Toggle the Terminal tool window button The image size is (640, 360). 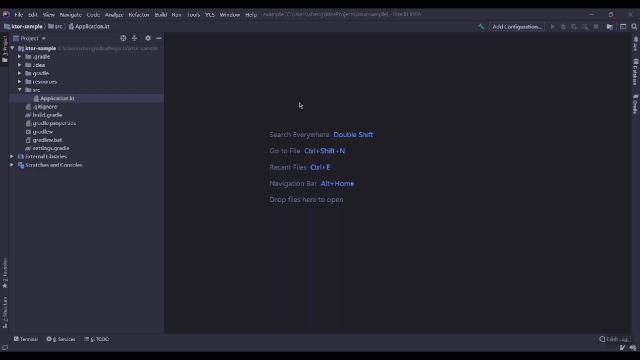pyautogui.click(x=26, y=339)
